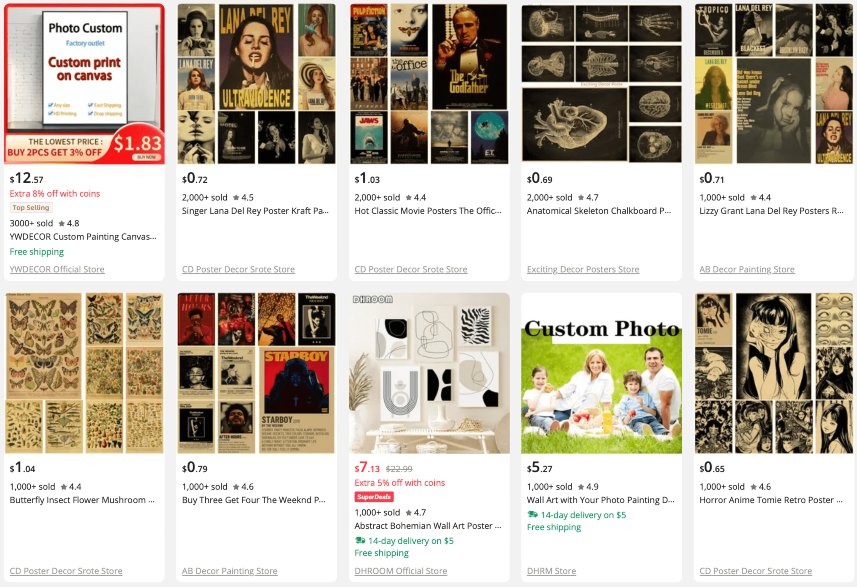Open DHROOM Official Store link
The image size is (857, 587).
coord(401,571)
